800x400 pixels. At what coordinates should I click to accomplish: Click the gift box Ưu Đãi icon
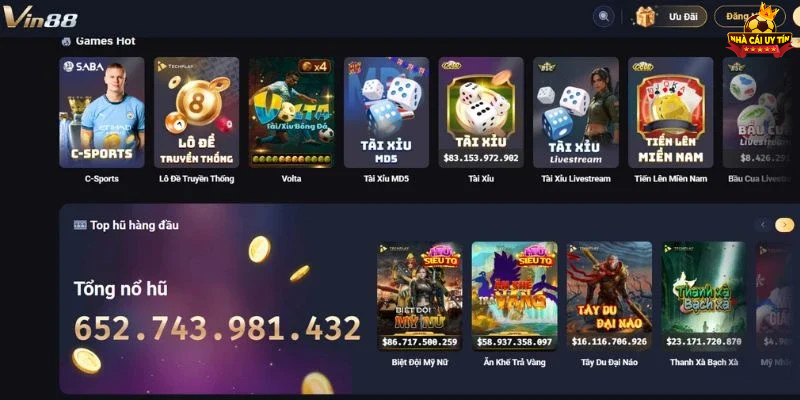[645, 16]
